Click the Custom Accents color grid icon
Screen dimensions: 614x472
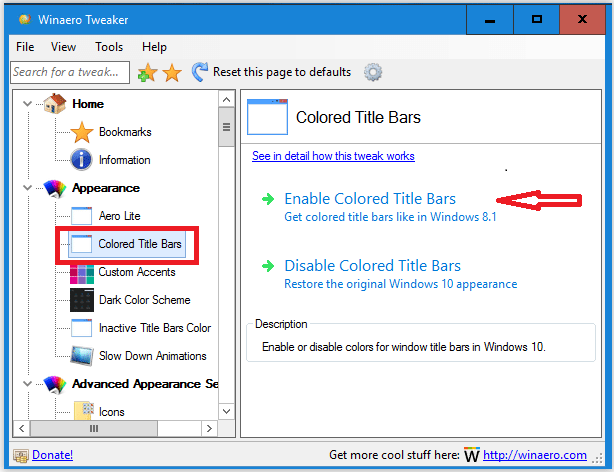[x=82, y=273]
